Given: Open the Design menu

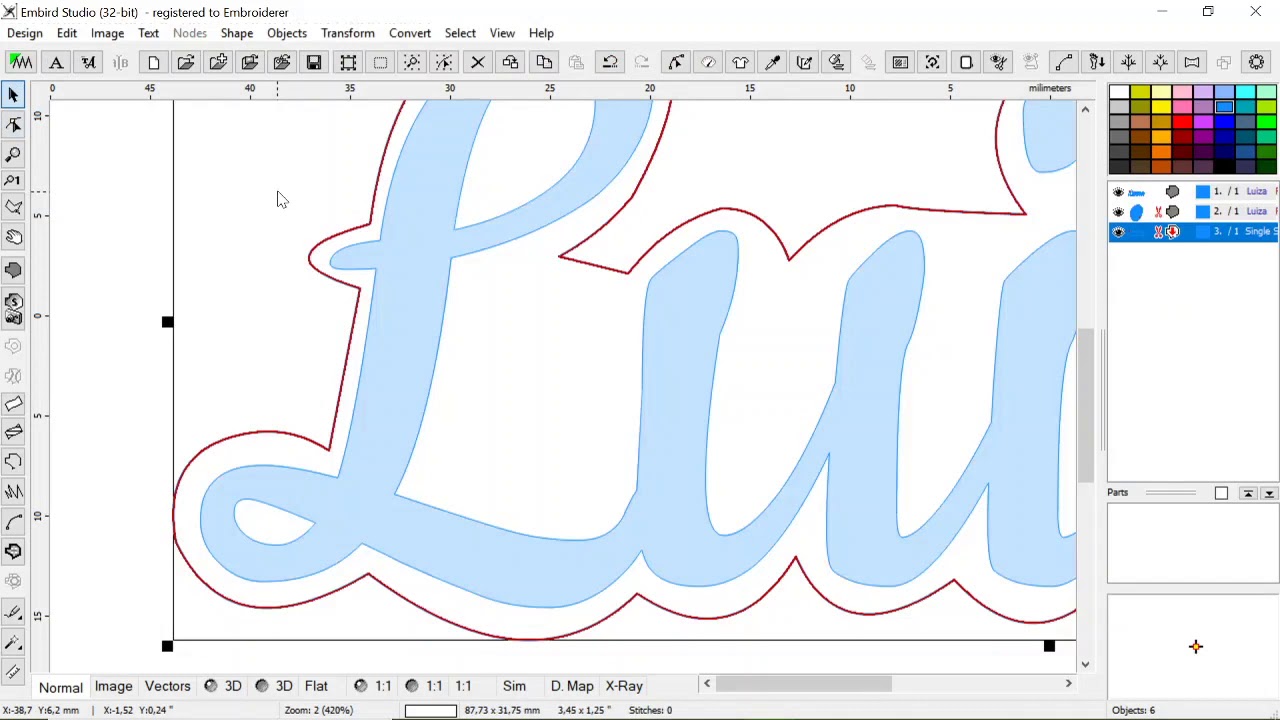Looking at the screenshot, I should [25, 33].
